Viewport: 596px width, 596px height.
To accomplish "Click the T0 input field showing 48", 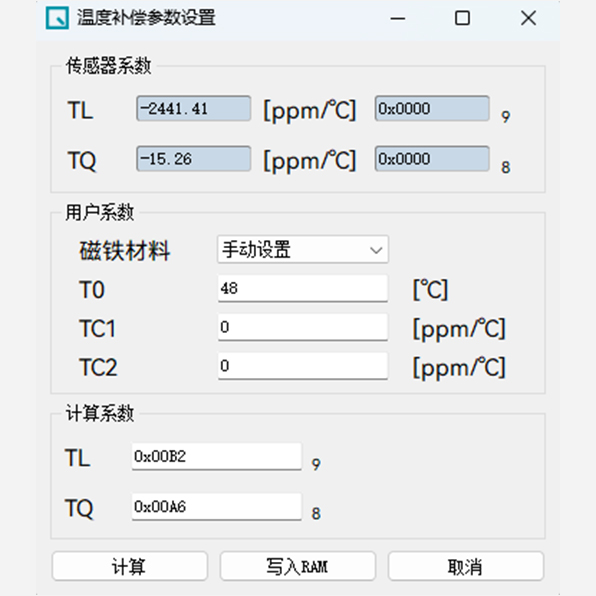I will point(303,288).
